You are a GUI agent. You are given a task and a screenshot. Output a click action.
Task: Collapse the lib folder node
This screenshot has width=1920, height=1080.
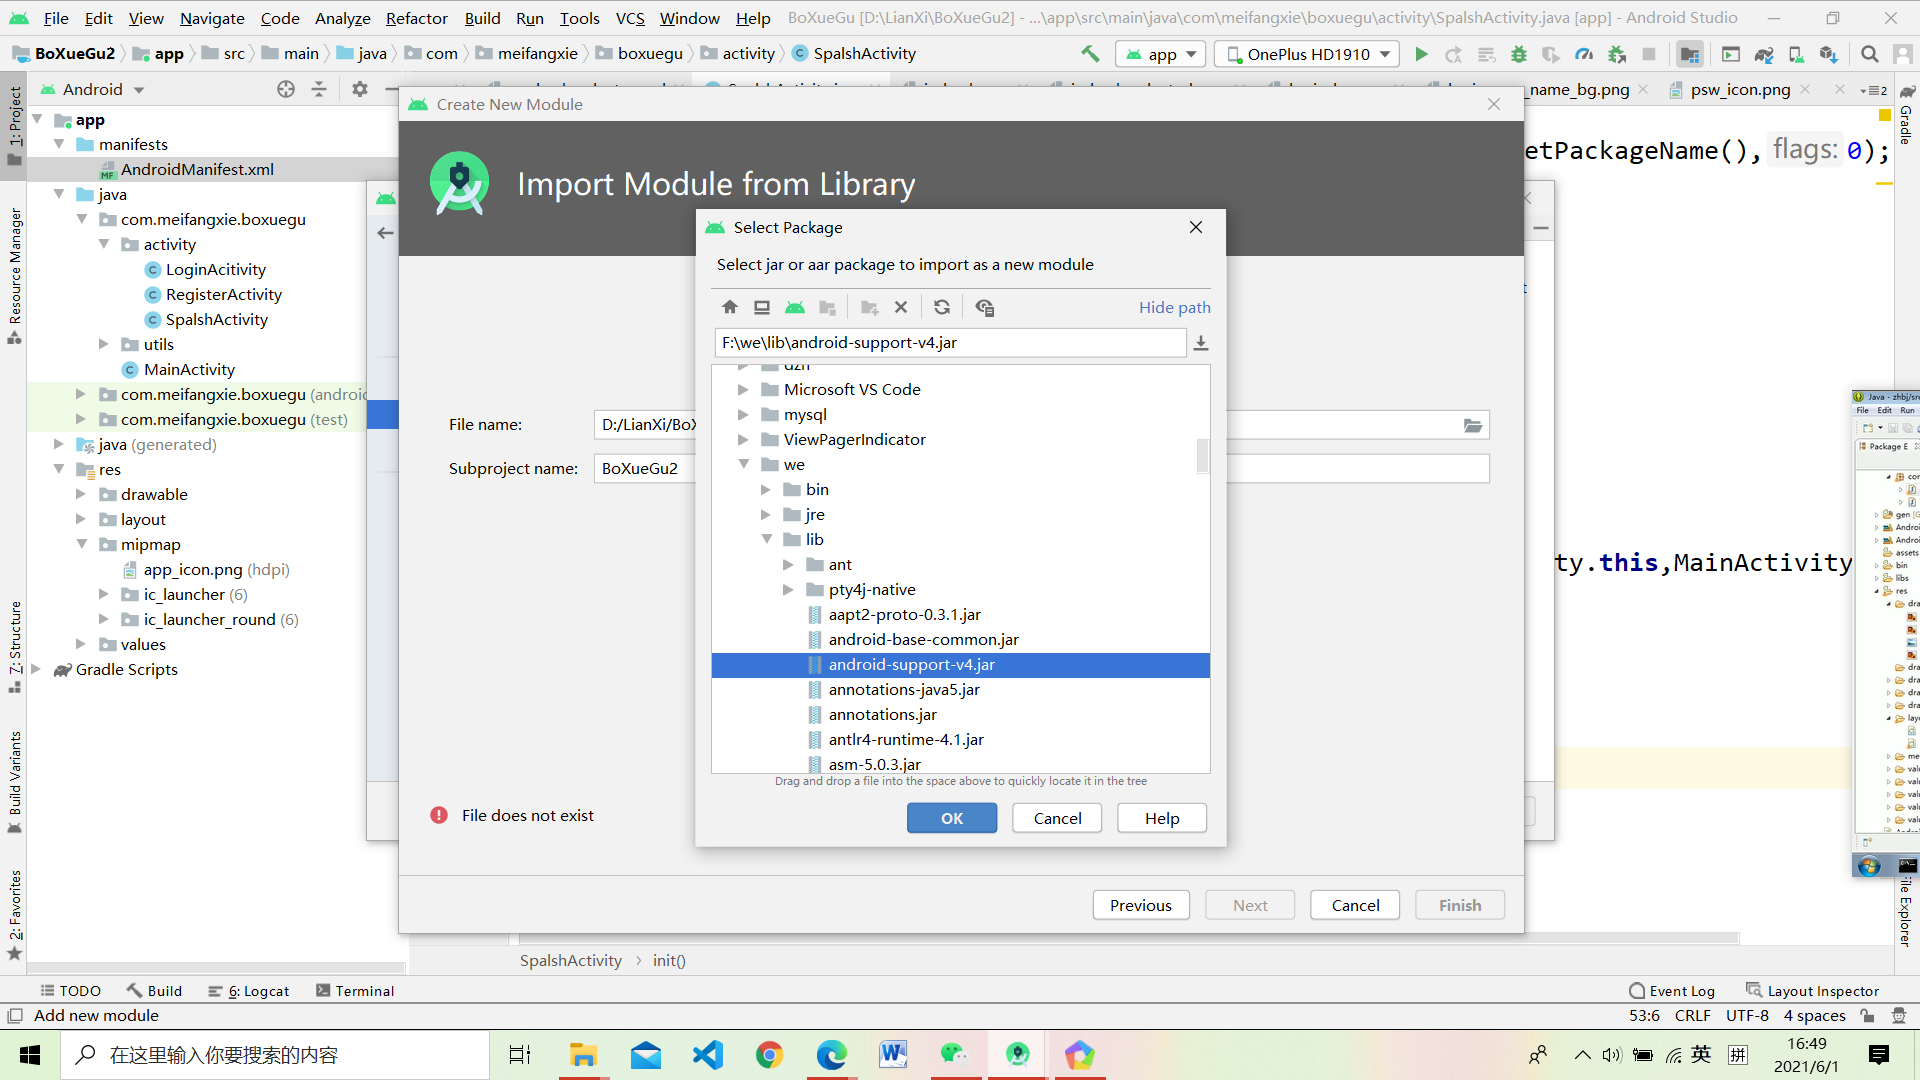[767, 539]
